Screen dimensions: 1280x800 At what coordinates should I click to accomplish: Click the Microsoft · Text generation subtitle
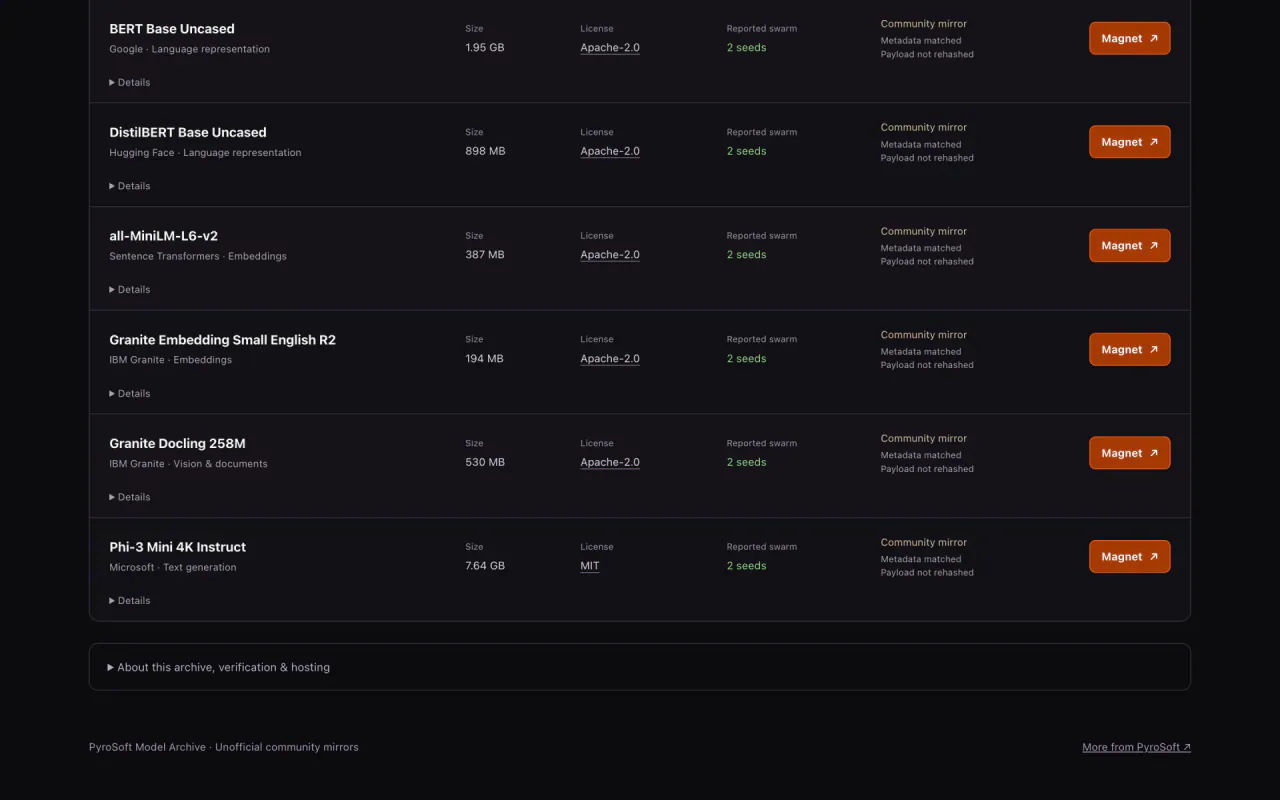173,568
